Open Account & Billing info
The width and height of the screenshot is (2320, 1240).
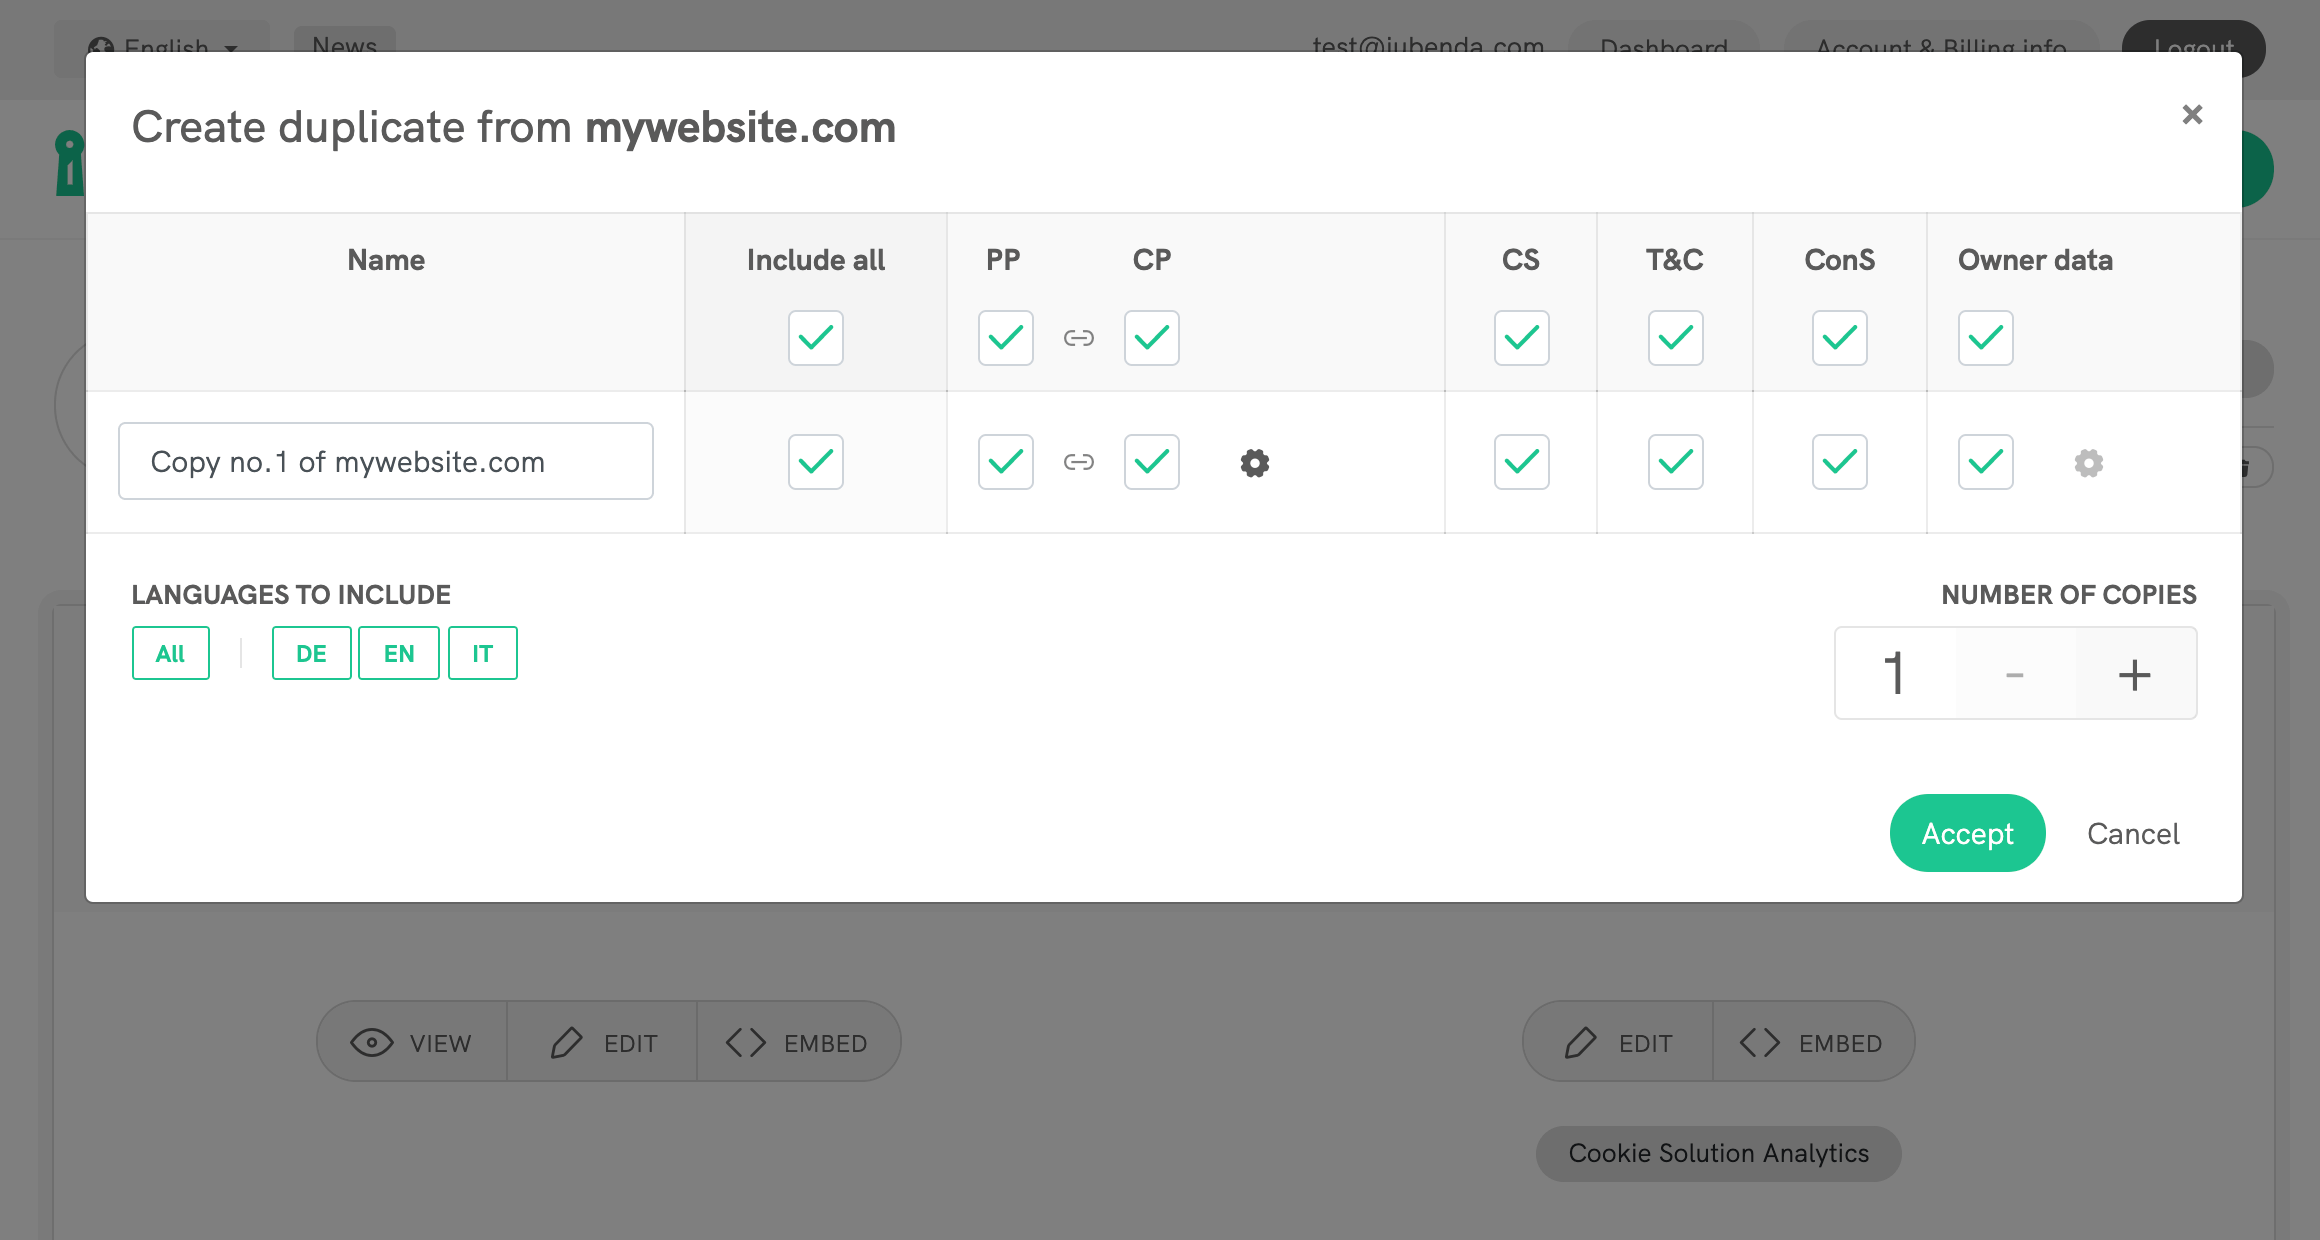pos(1941,46)
